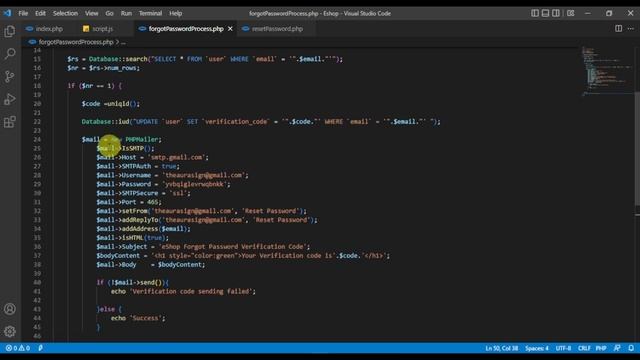Change encoding via UTF-8
The image size is (640, 360).
(563, 348)
